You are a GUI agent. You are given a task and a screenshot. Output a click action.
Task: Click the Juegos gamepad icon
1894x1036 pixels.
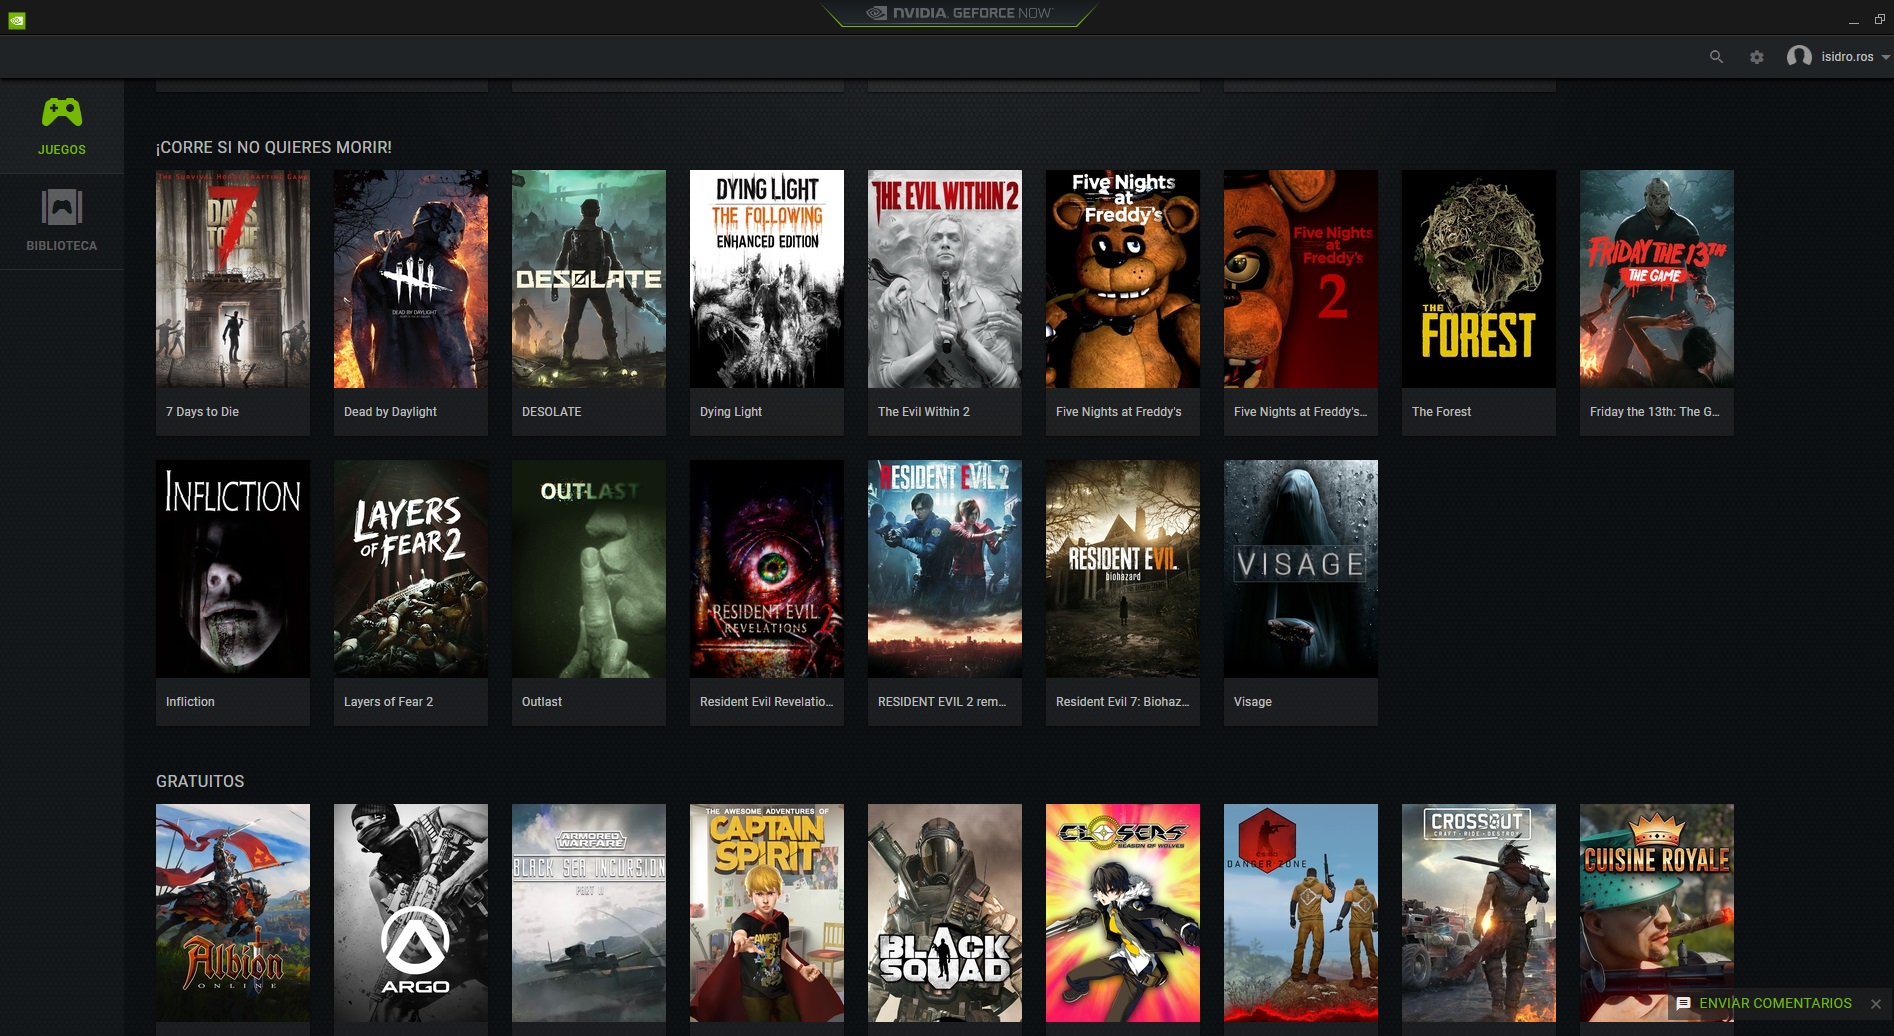coord(62,112)
